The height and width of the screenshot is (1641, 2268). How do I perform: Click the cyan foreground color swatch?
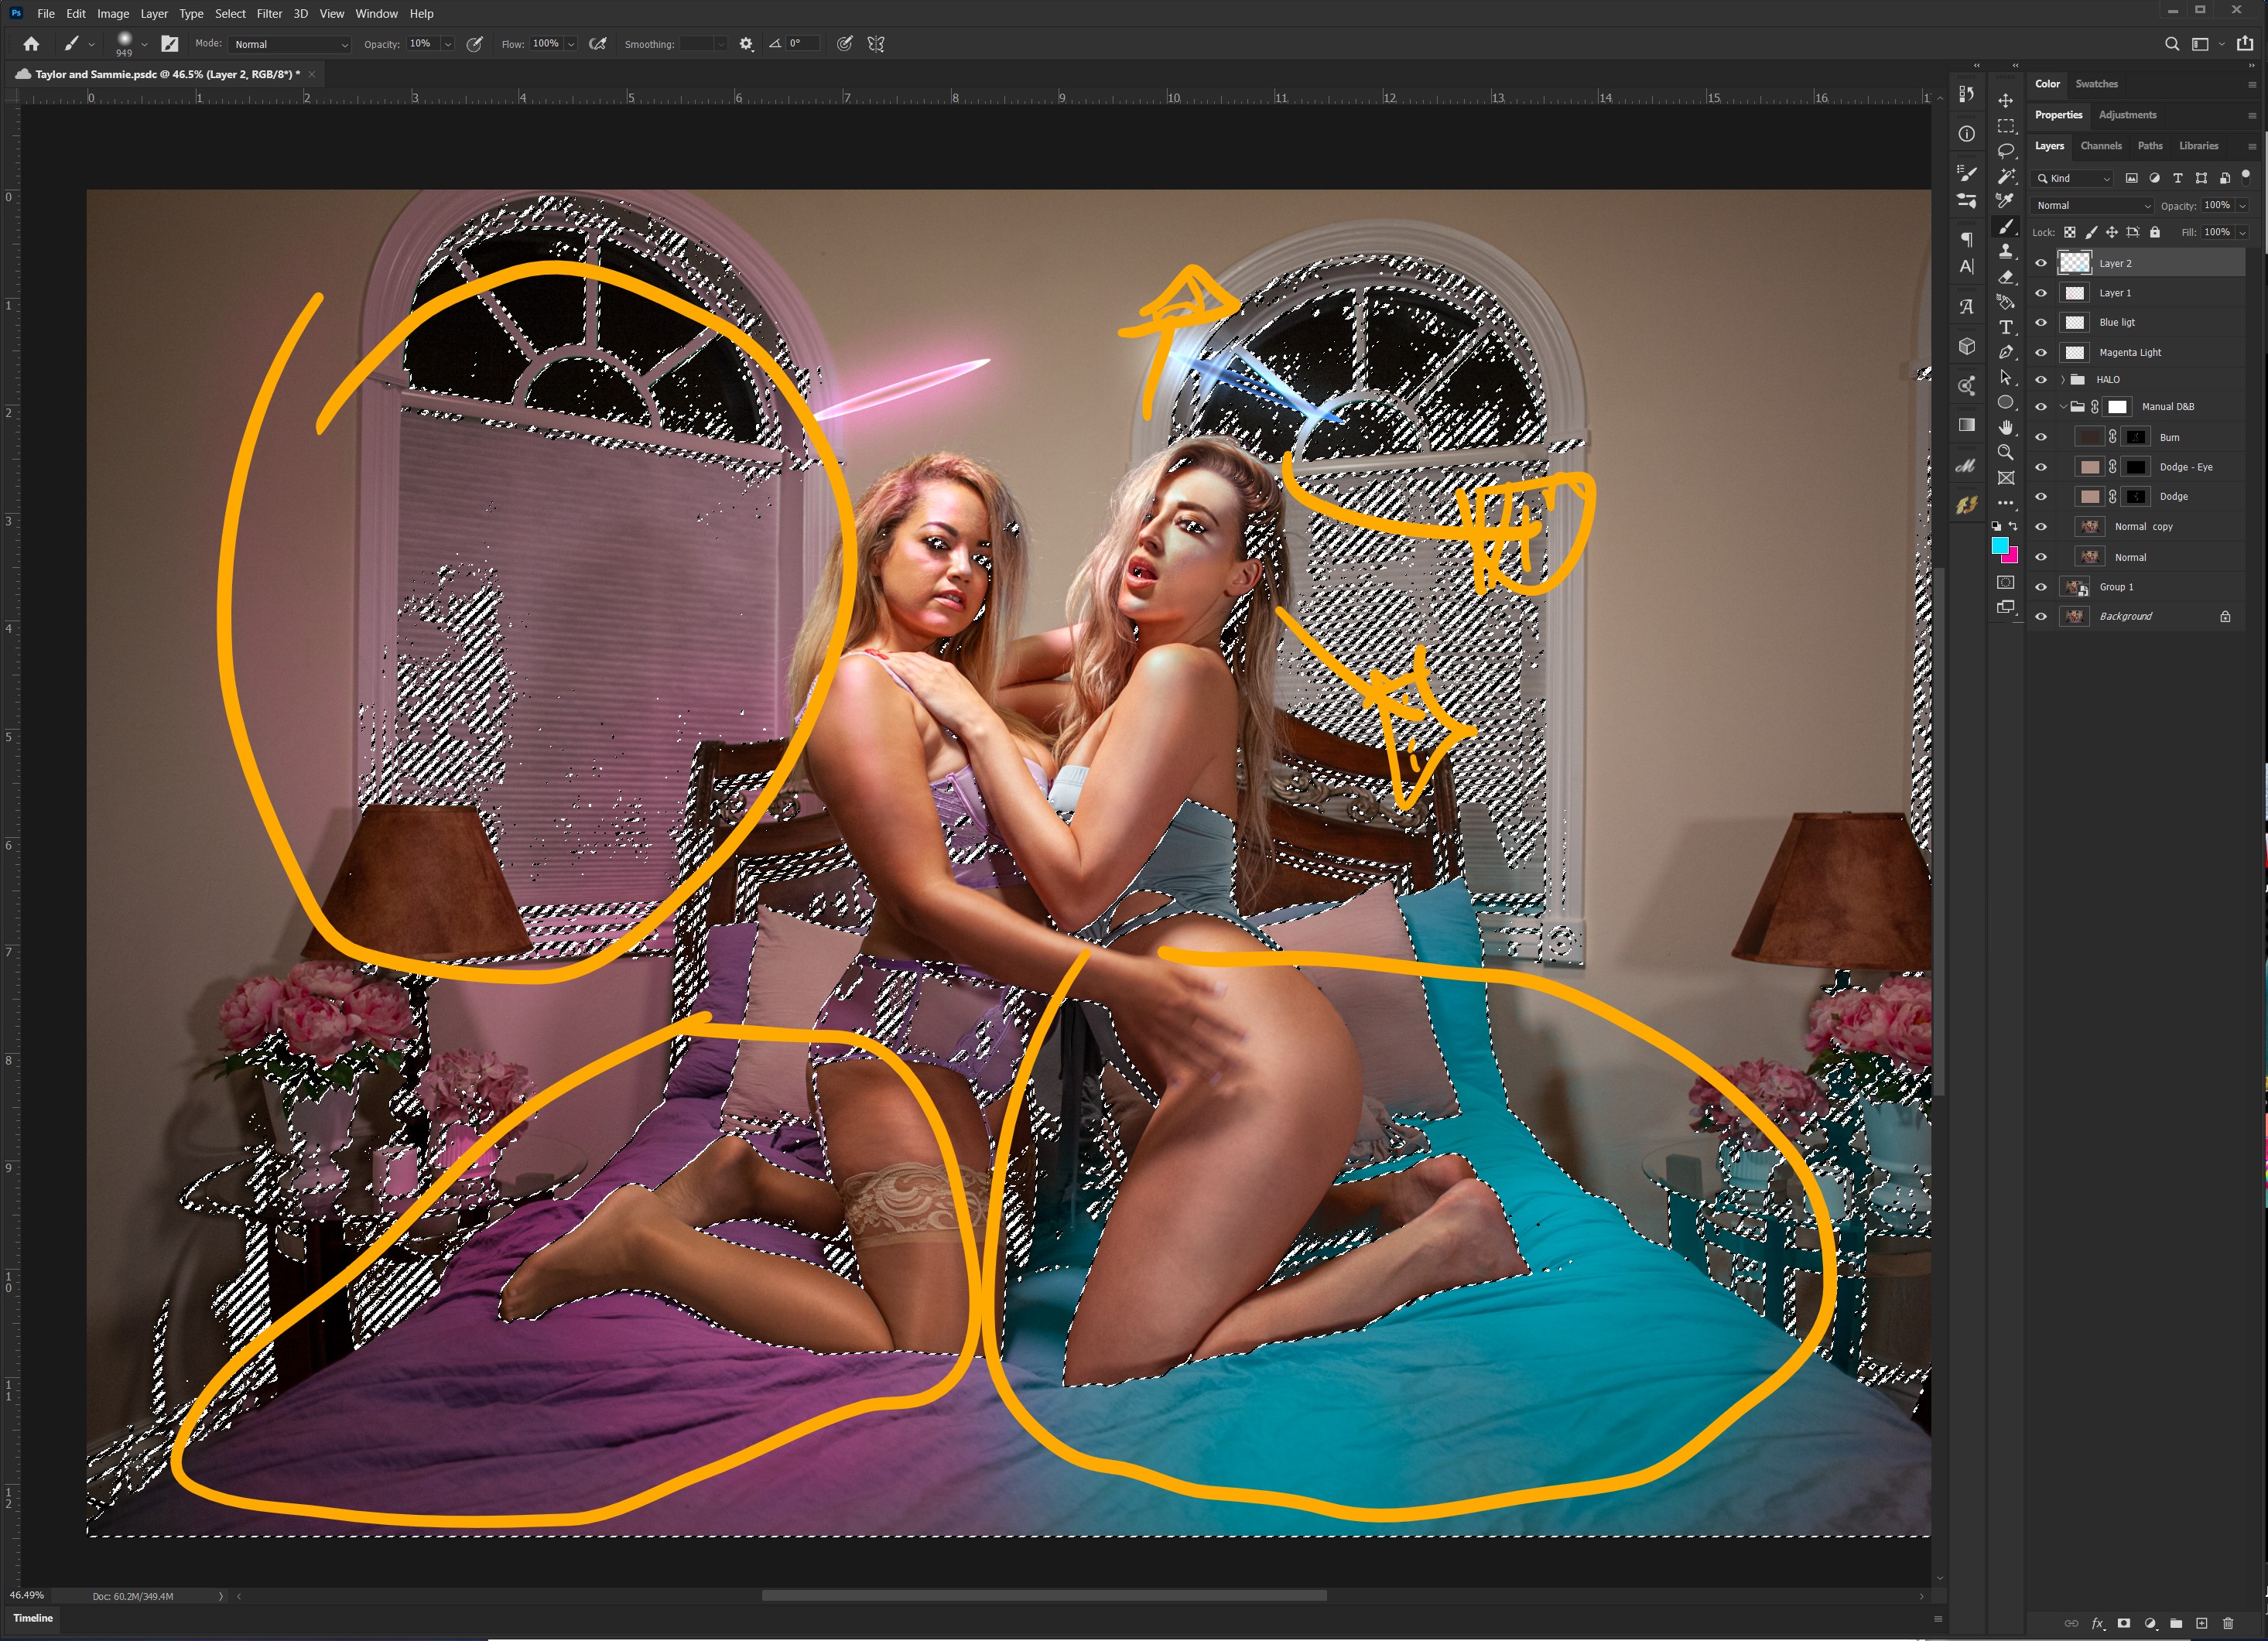(1999, 545)
